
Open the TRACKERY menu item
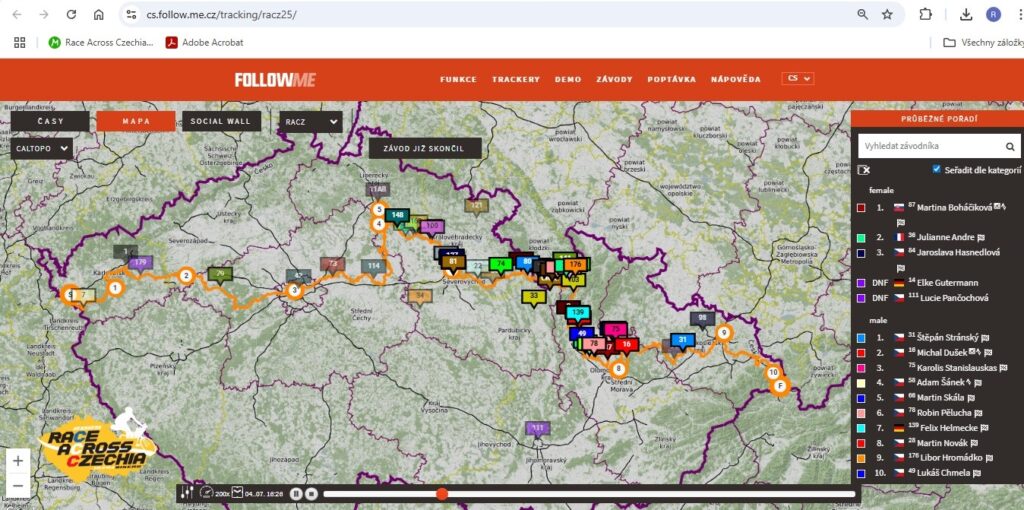click(515, 79)
